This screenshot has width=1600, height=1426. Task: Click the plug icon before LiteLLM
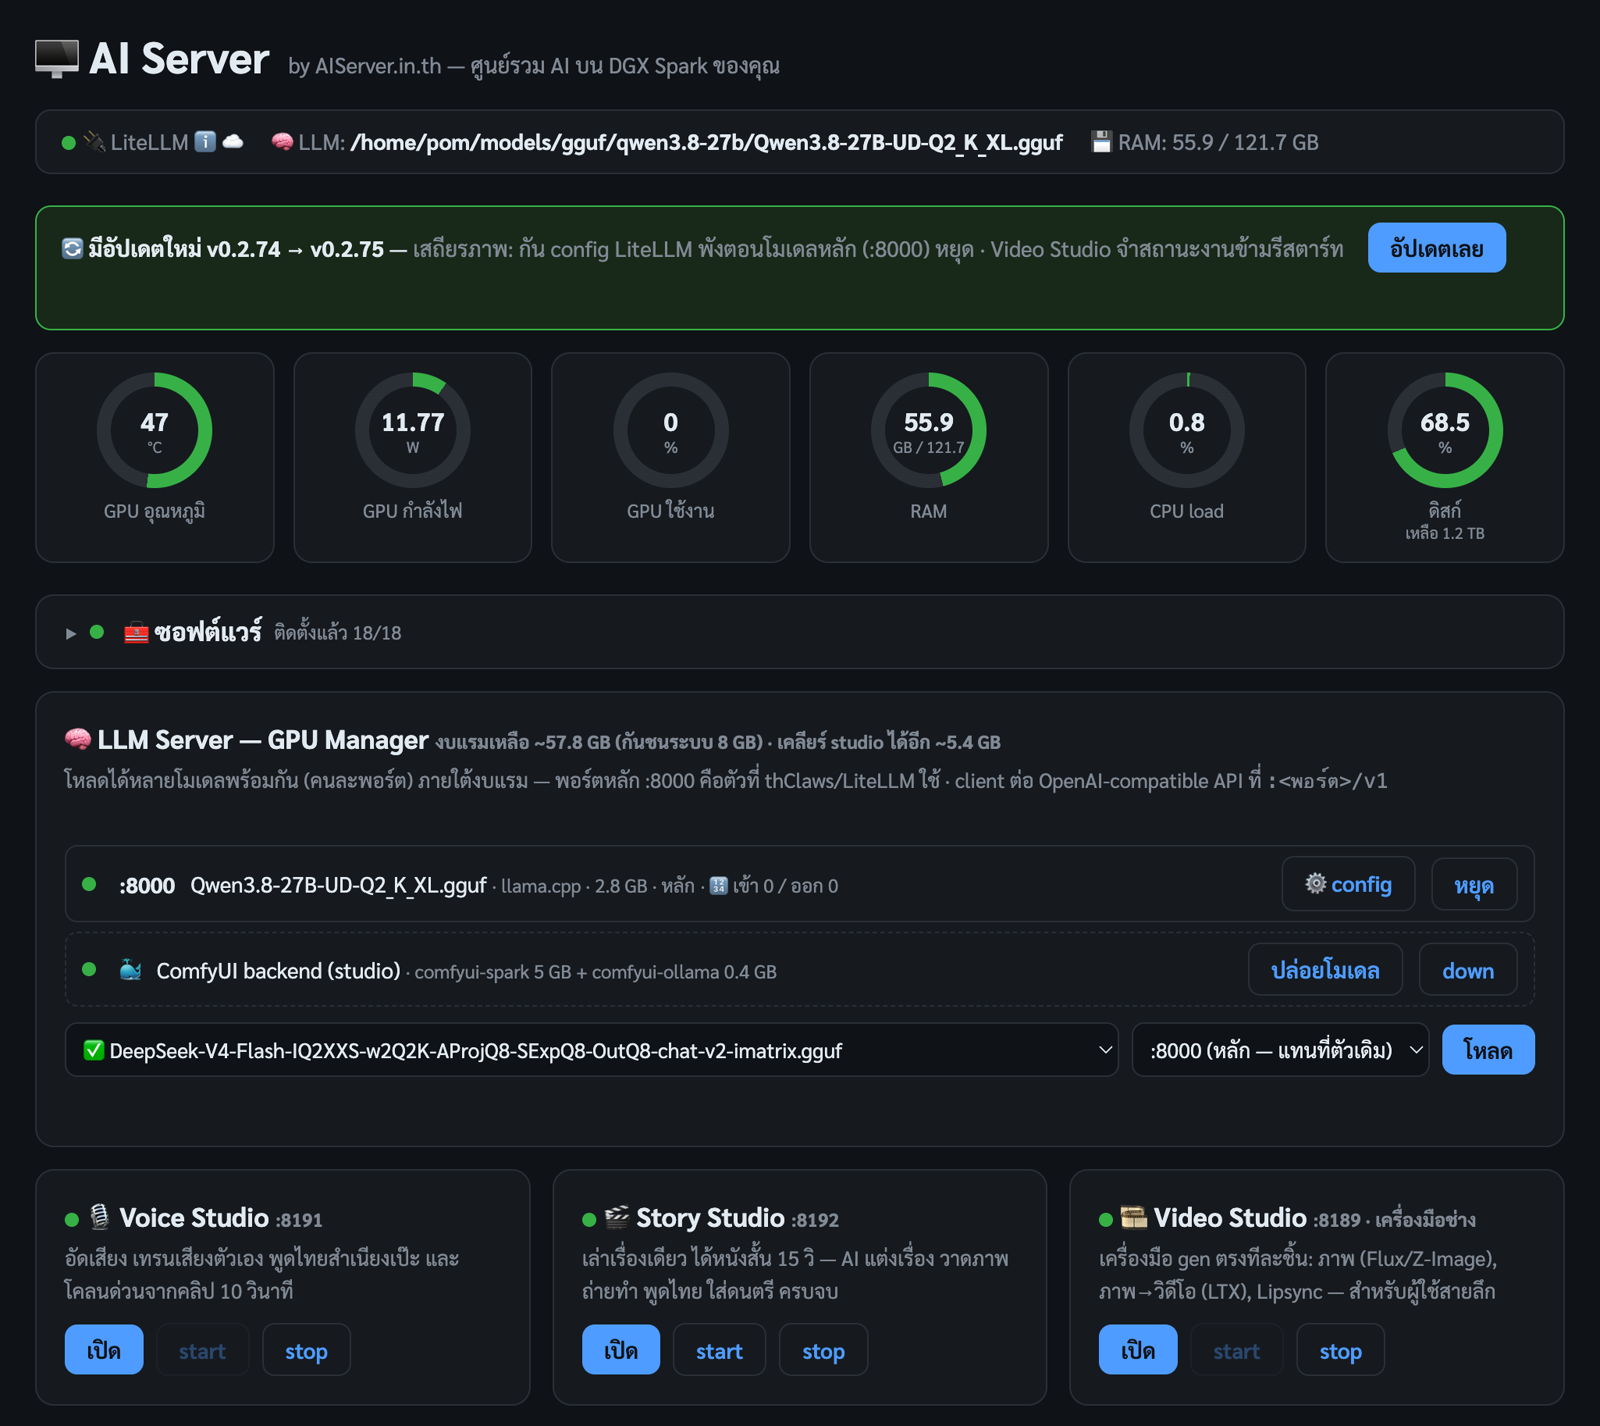[x=95, y=142]
